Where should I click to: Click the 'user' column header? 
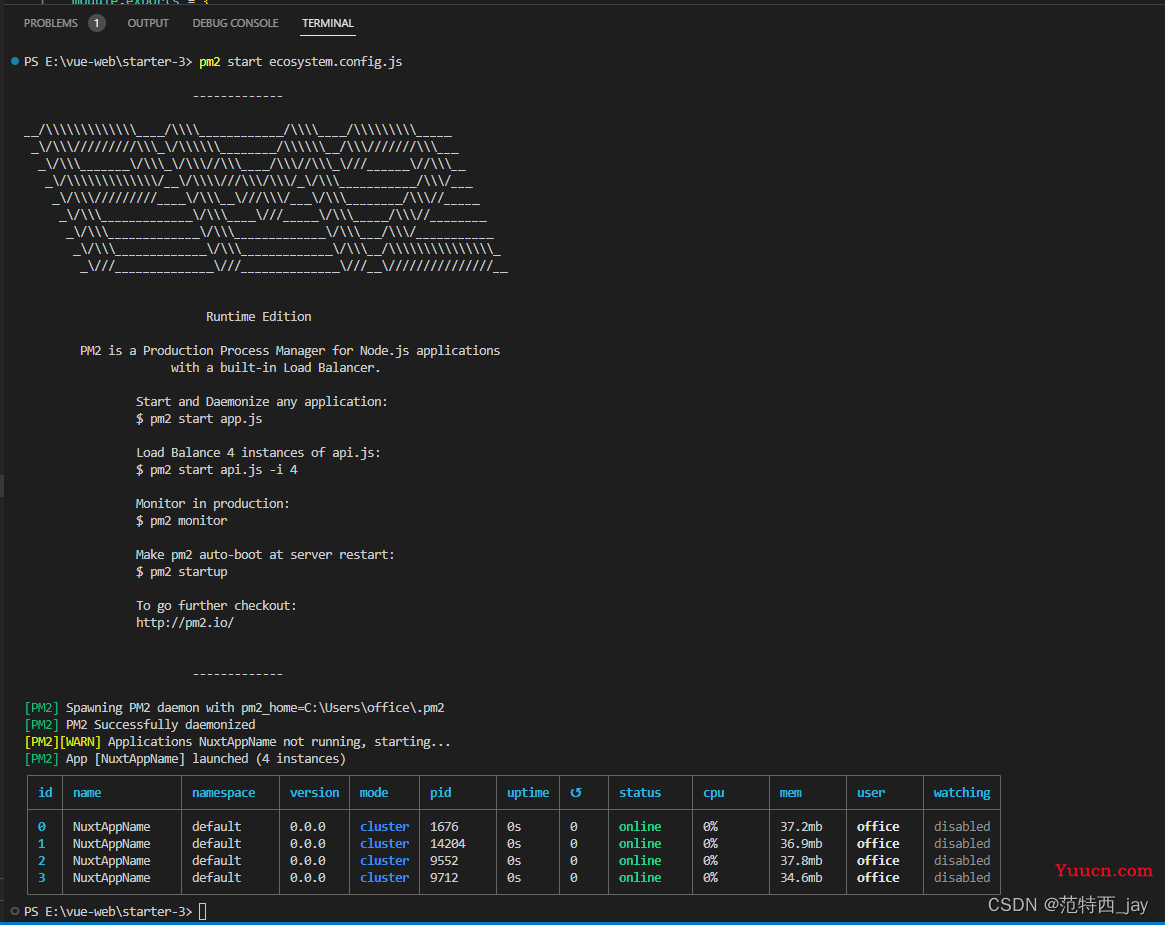coord(871,793)
